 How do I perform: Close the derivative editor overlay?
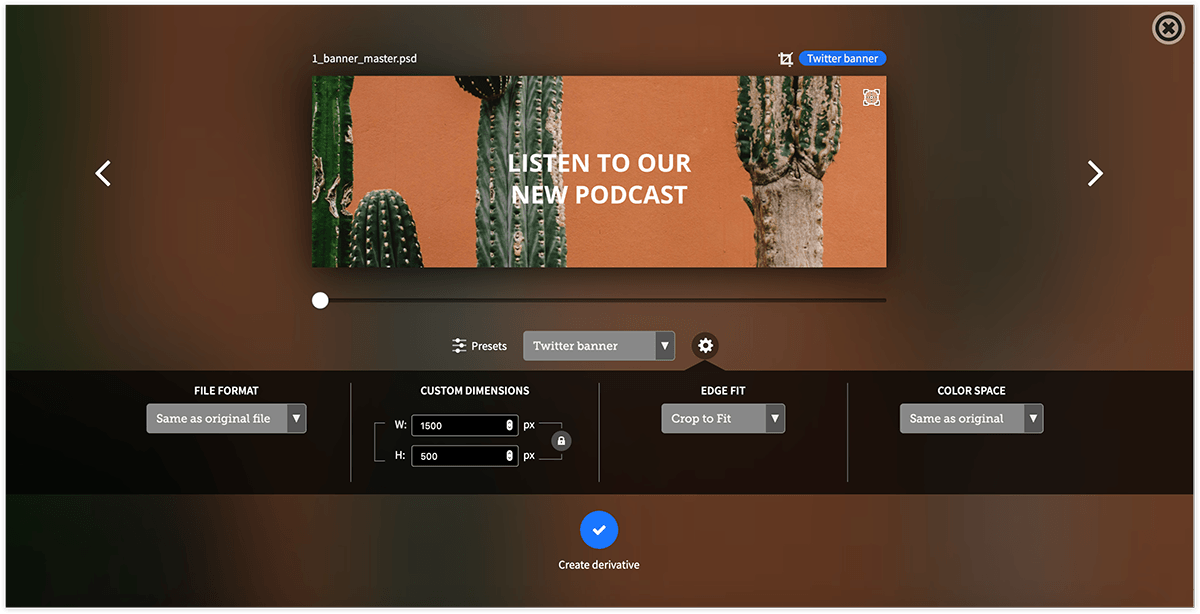pos(1168,28)
